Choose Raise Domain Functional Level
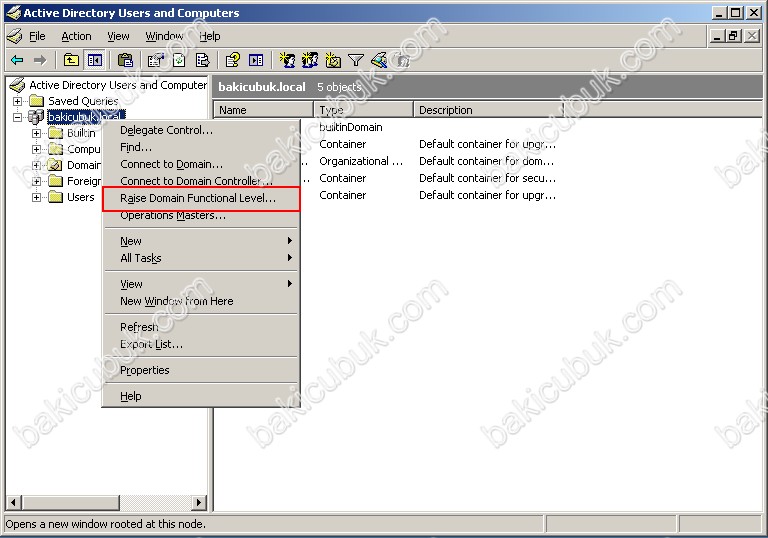Image resolution: width=768 pixels, height=538 pixels. [201, 198]
